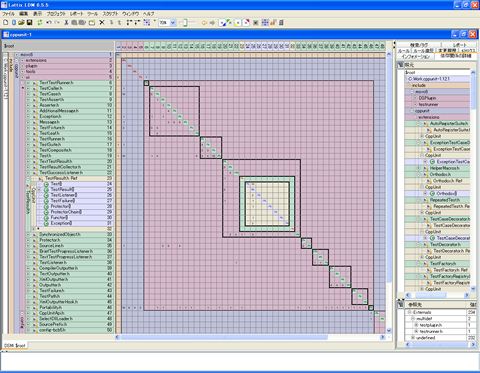Open the レポート menu

(76, 14)
